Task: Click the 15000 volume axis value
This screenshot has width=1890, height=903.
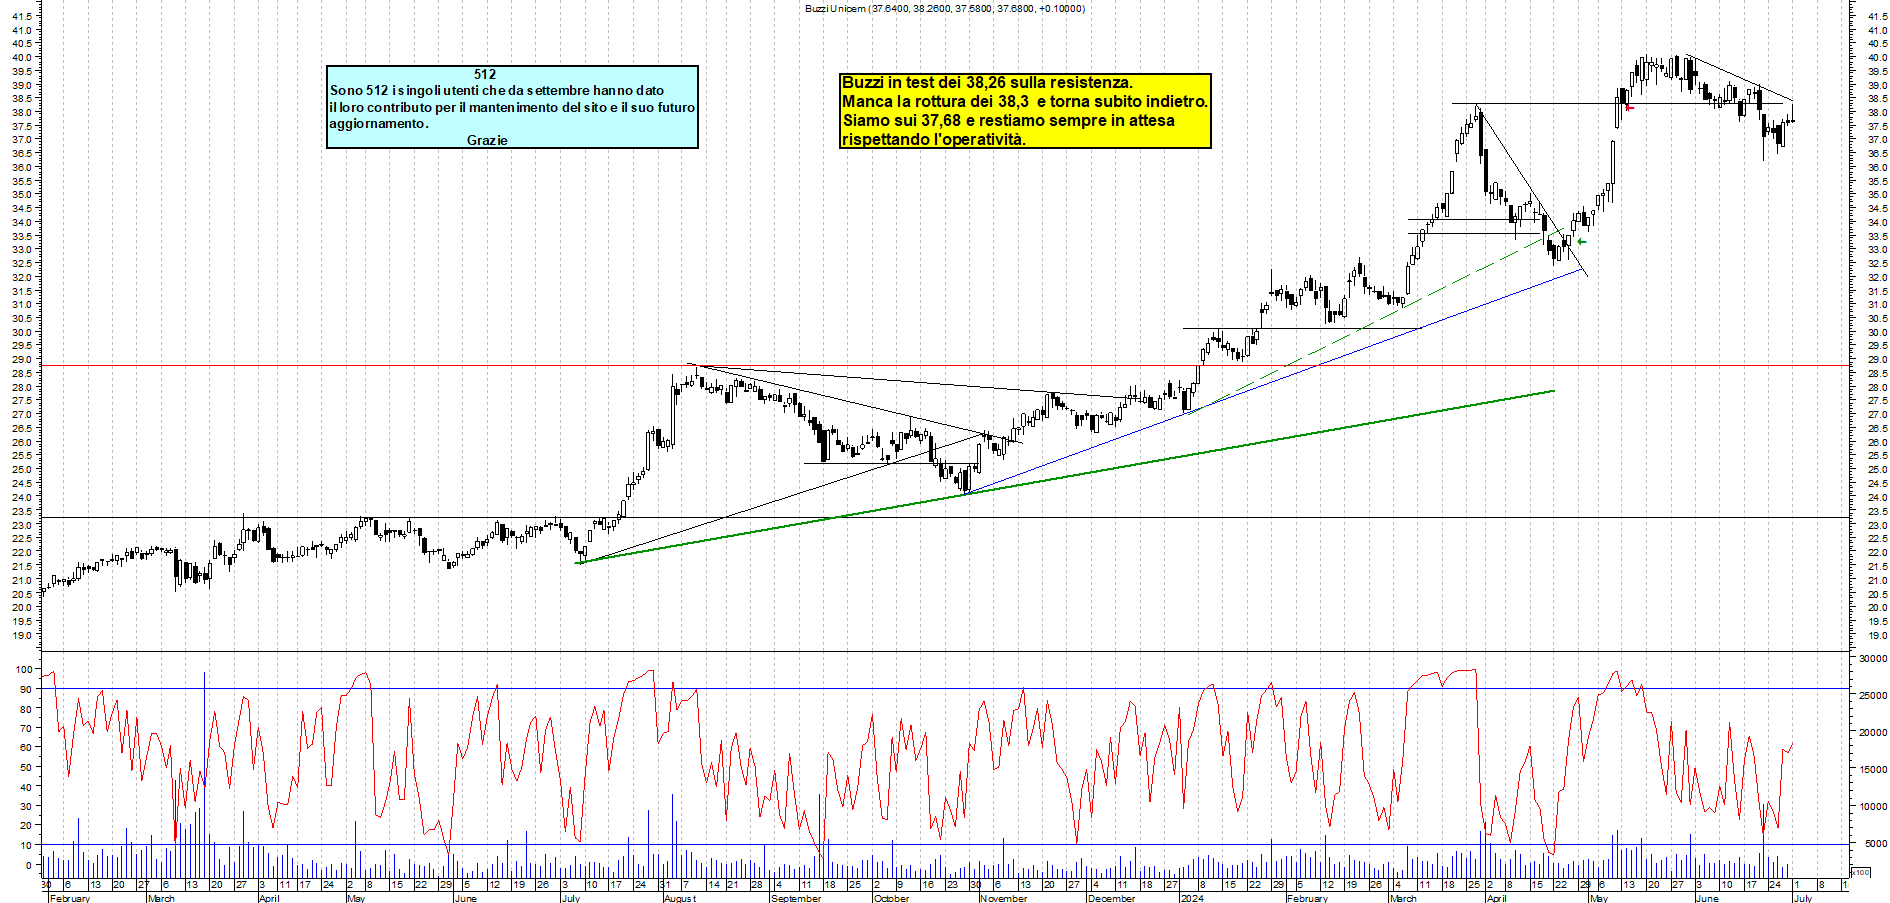Action: pyautogui.click(x=1872, y=769)
